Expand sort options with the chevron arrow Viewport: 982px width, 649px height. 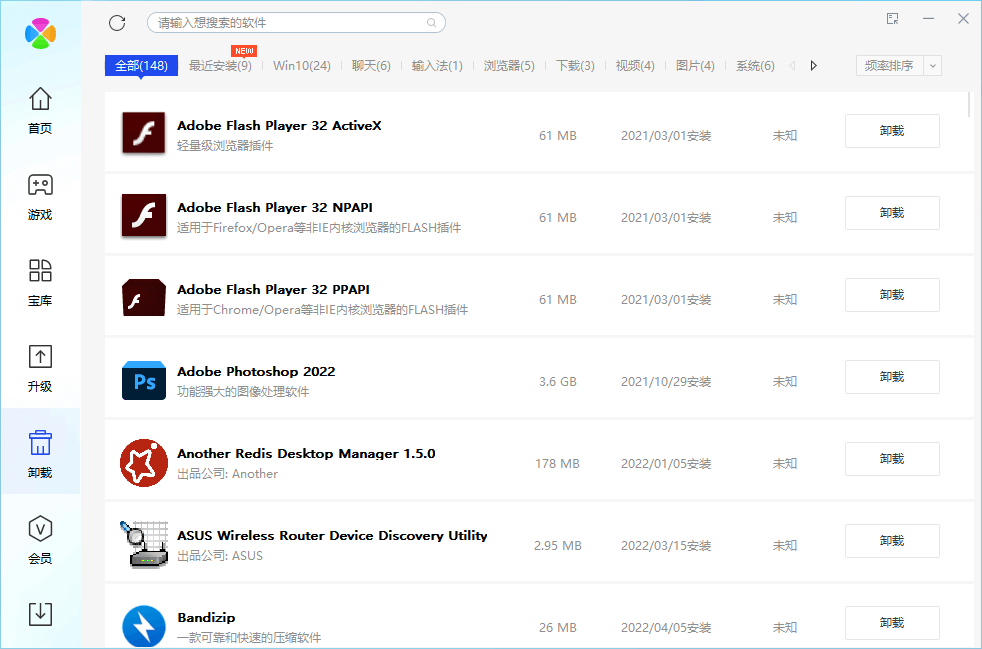click(x=933, y=65)
